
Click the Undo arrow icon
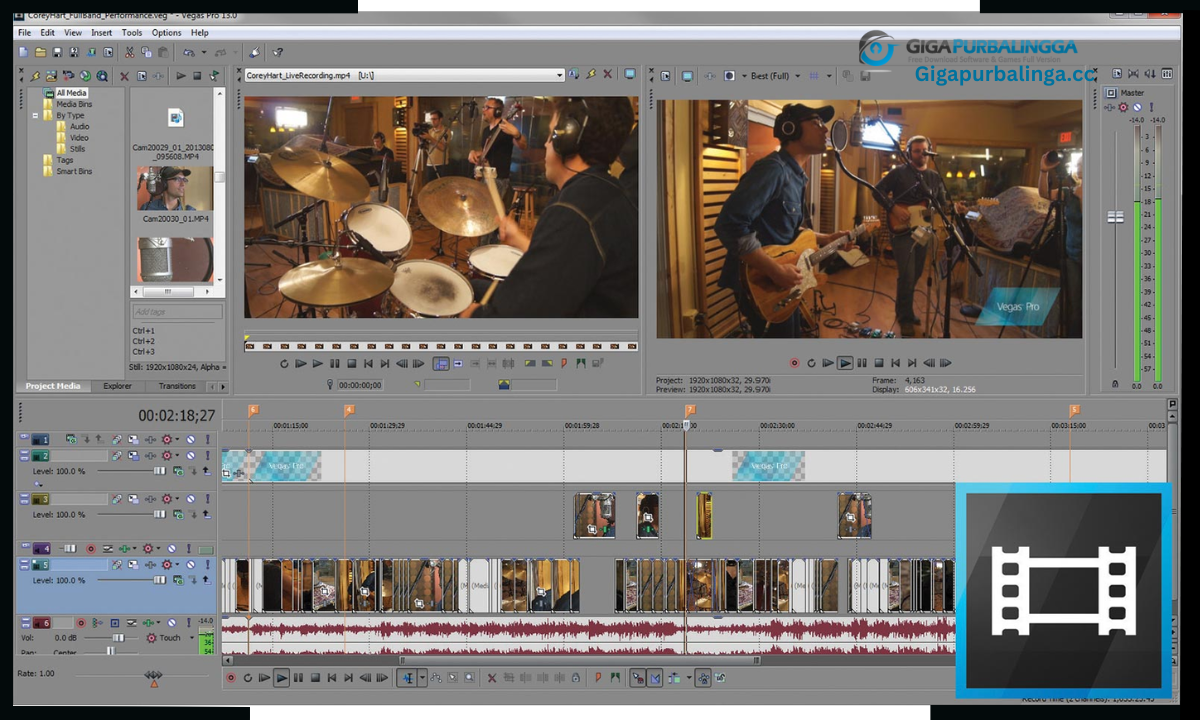pos(188,52)
